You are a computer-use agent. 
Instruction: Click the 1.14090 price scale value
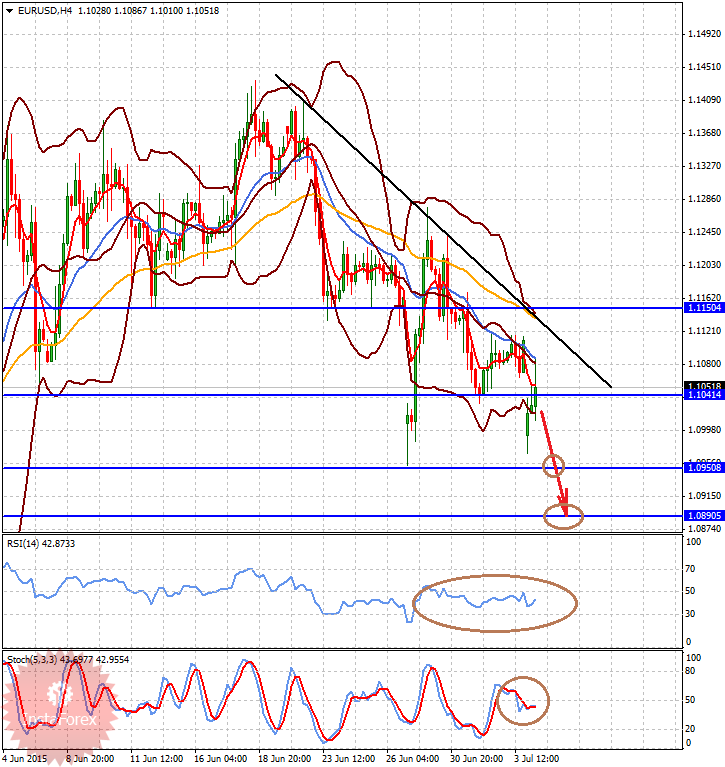[x=704, y=100]
